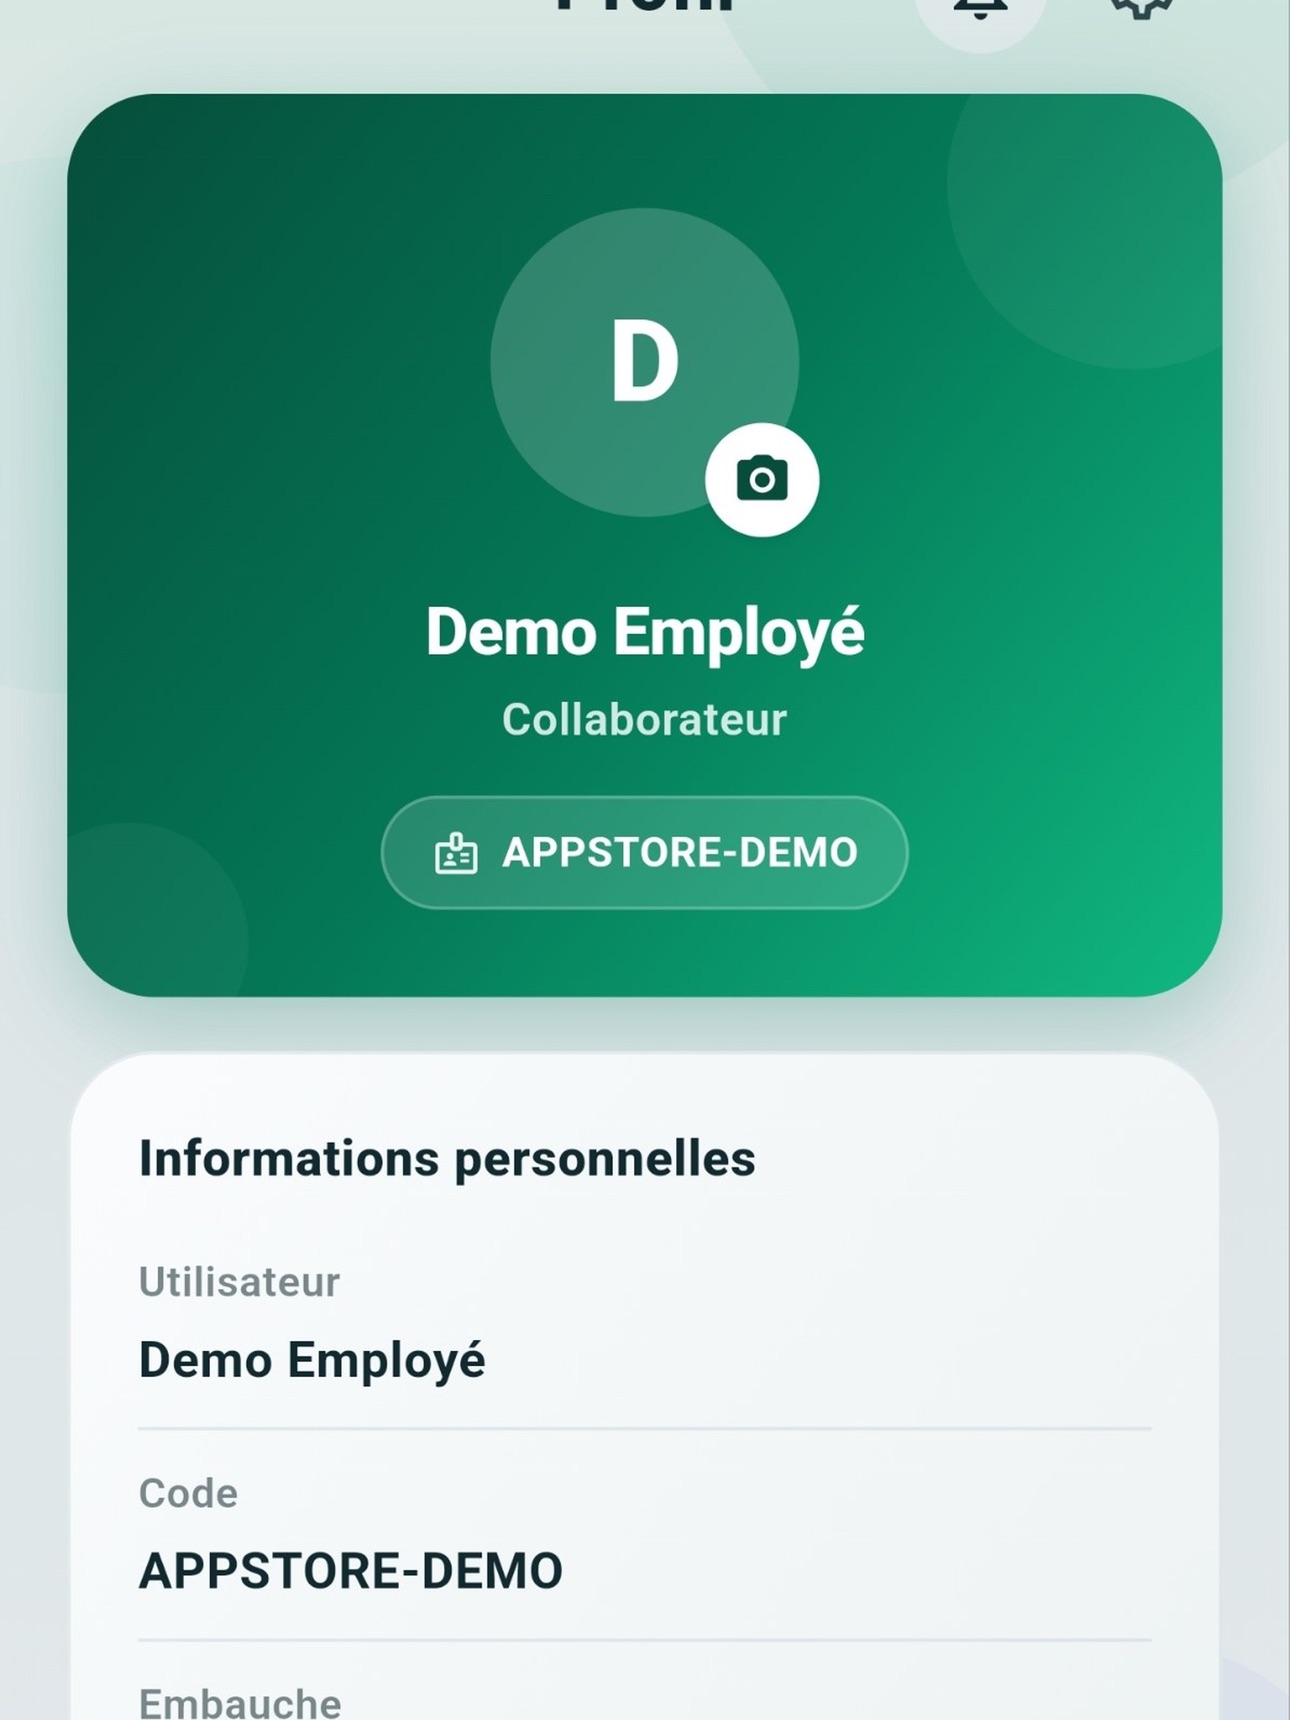Select the Code value "APPSTORE-DEMO"
Screen dimensions: 1290x1720
click(351, 1571)
